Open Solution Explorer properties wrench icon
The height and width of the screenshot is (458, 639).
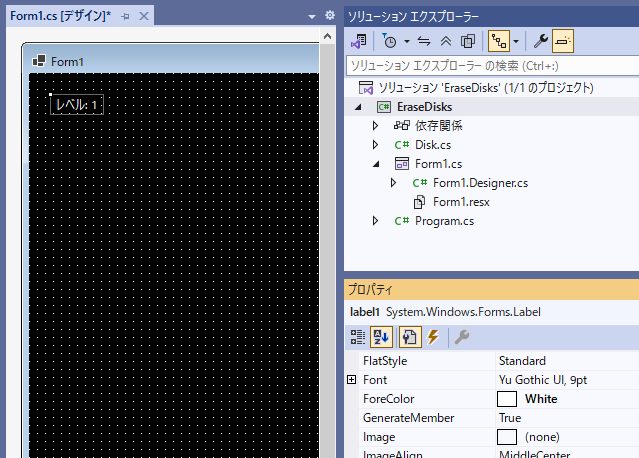[x=541, y=42]
